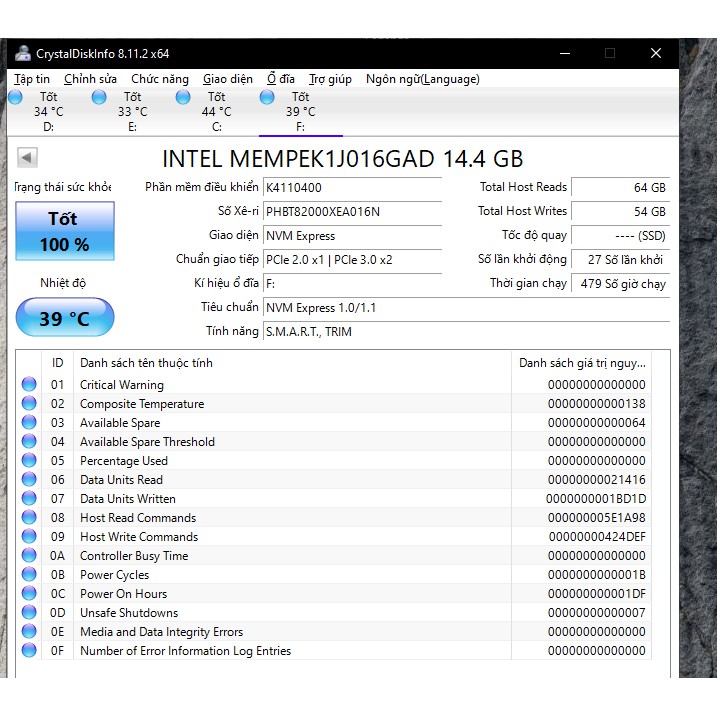
Task: Open the Chức năng menu
Action: pos(160,79)
